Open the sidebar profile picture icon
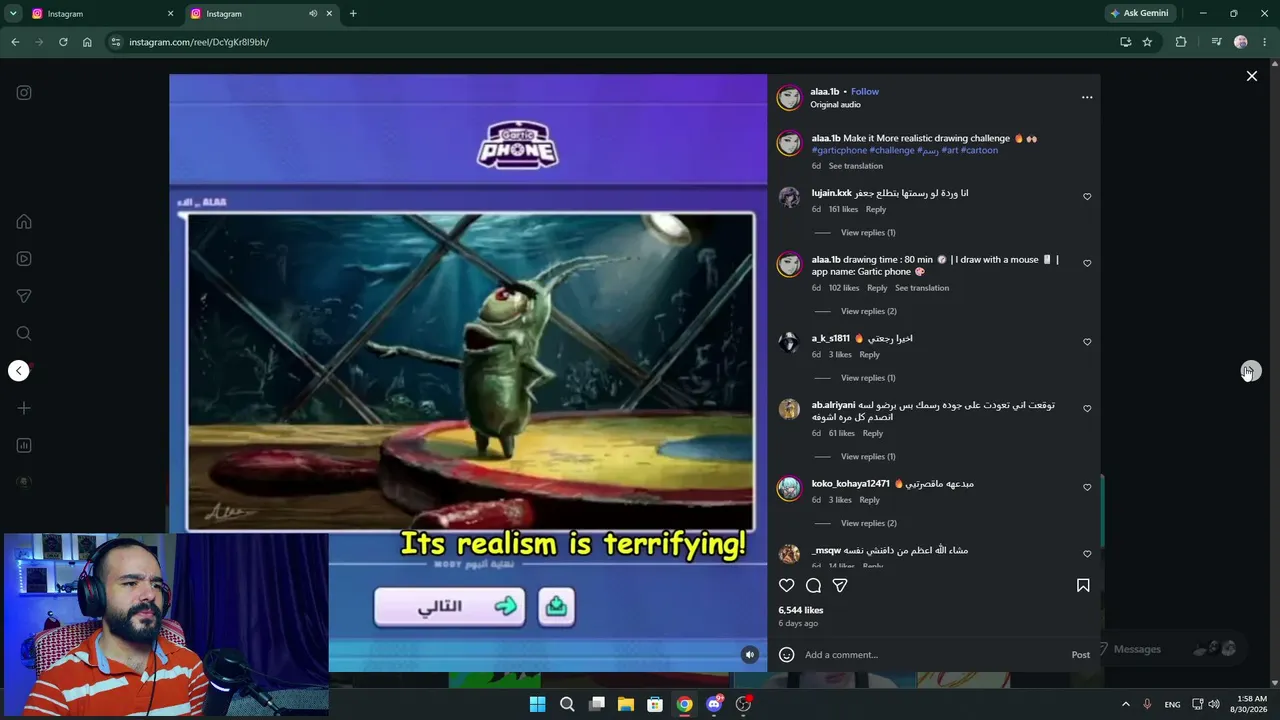This screenshot has height=720, width=1280. tap(24, 482)
